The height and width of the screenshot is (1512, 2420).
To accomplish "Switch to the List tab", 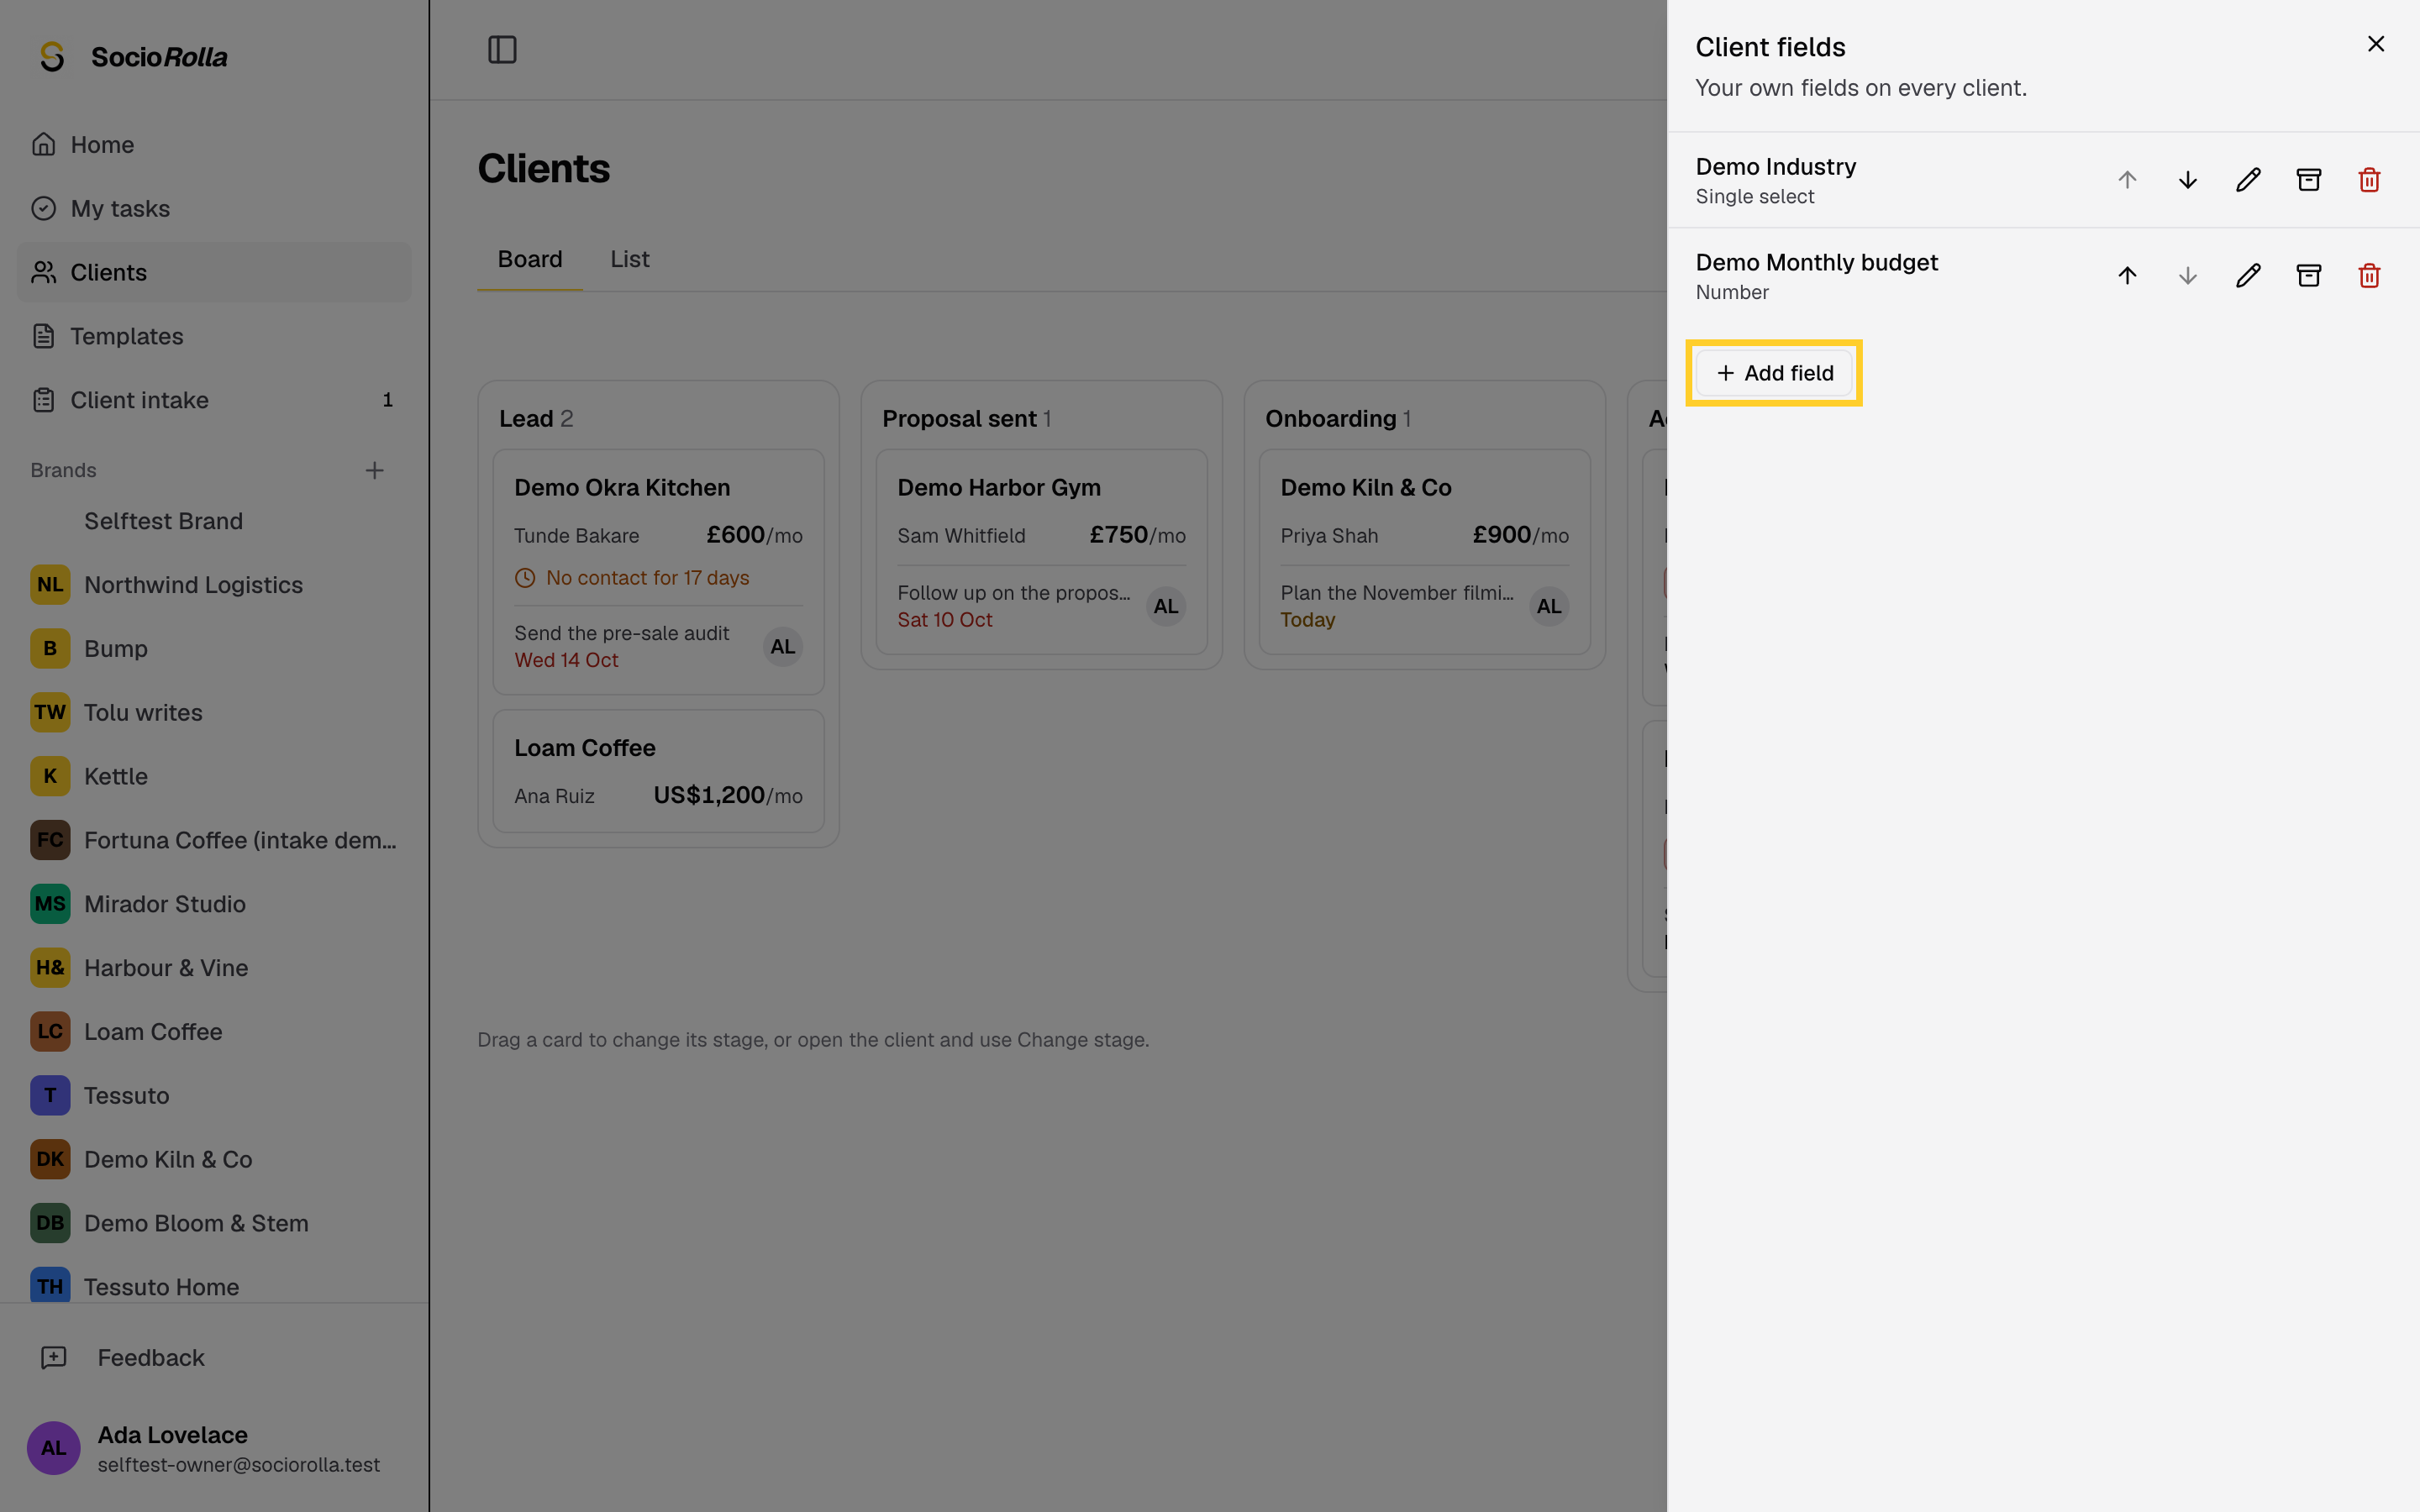I will (x=630, y=259).
